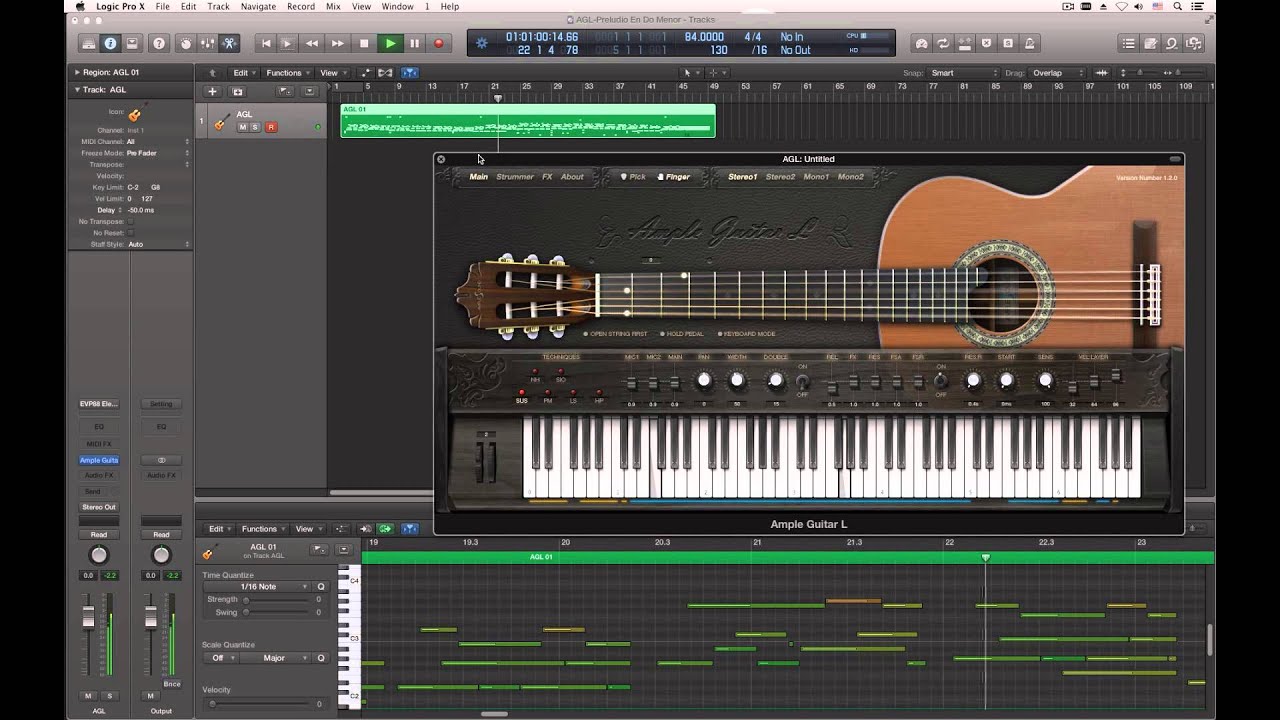
Task: Switch to Strummer tab in Ample Guitar
Action: pos(515,177)
